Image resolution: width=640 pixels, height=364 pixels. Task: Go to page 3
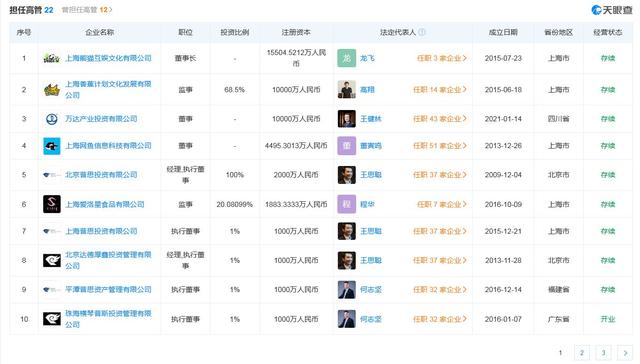point(603,353)
